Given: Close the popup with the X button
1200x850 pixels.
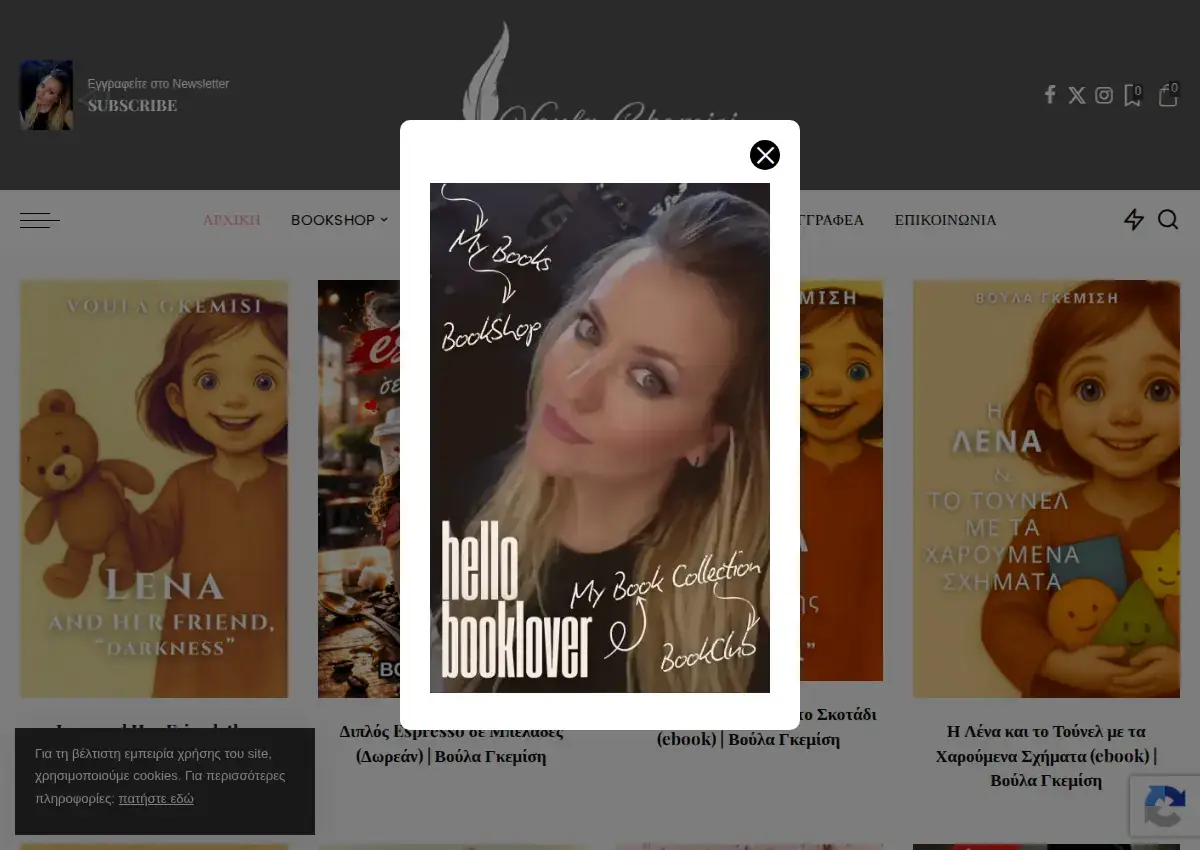Looking at the screenshot, I should (x=765, y=155).
